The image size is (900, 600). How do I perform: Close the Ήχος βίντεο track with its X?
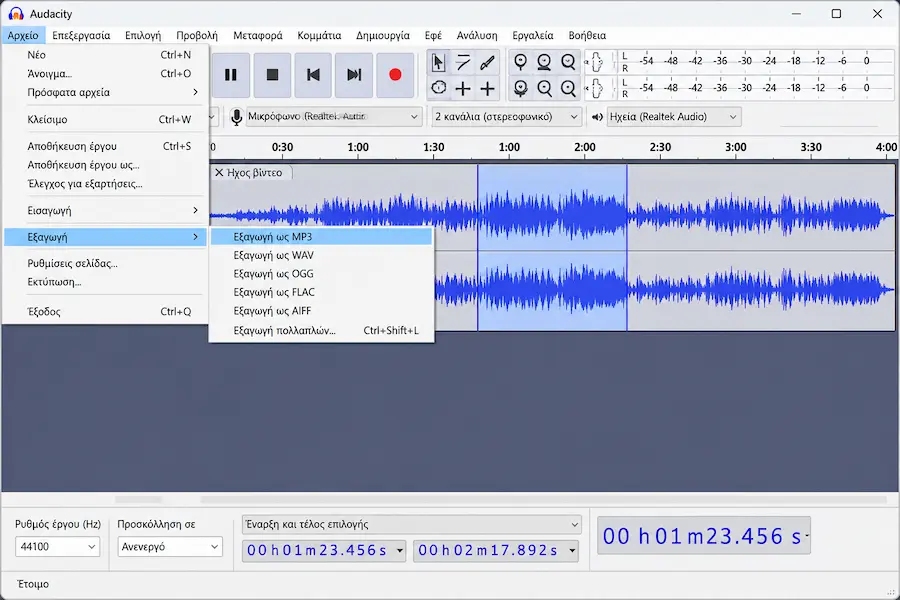pos(219,172)
